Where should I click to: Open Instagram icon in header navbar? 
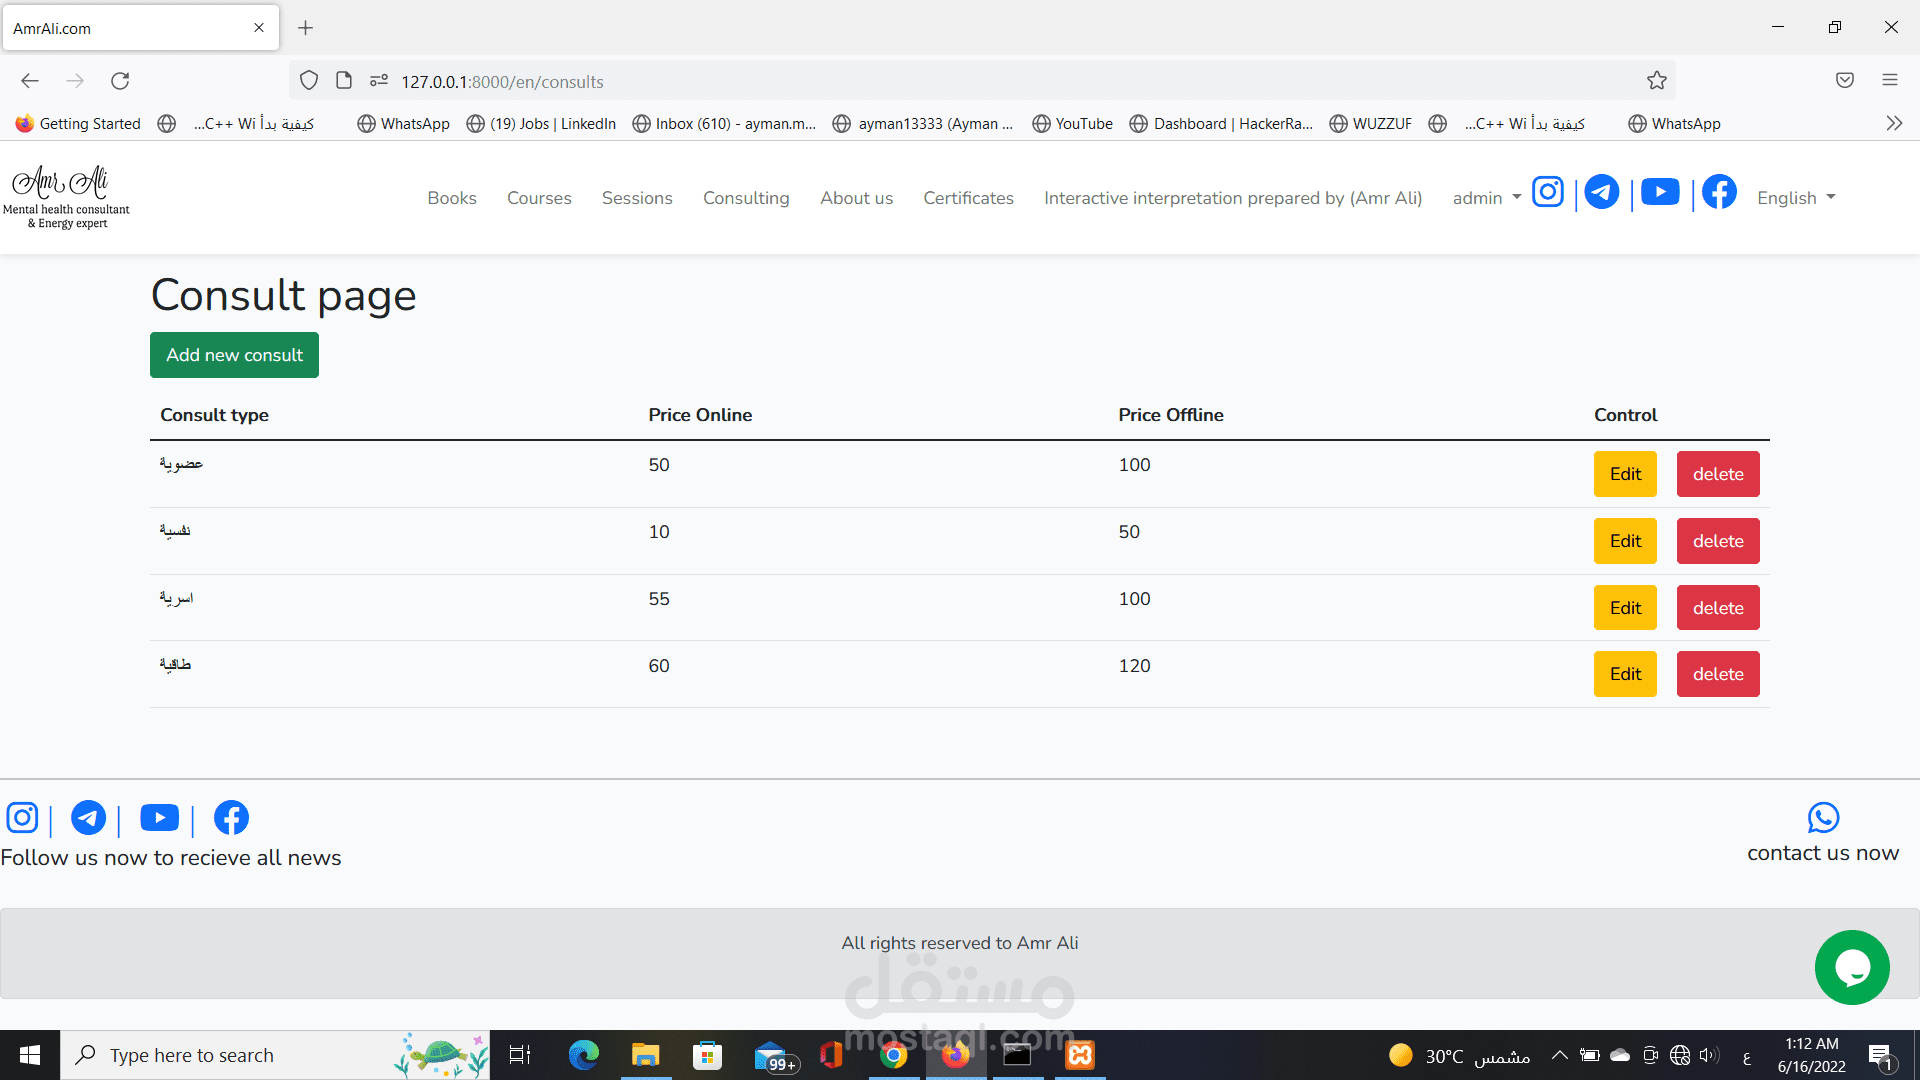(1547, 192)
